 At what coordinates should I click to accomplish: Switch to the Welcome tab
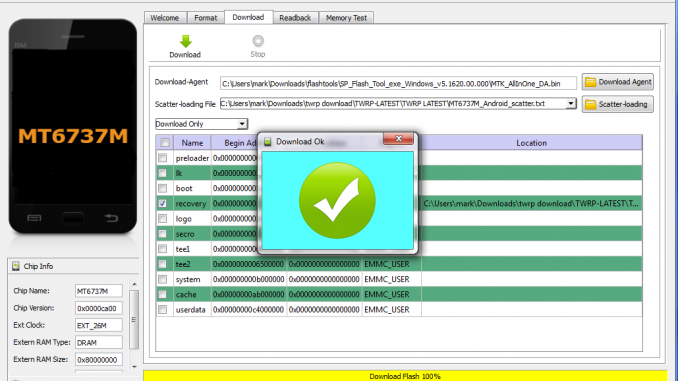point(165,18)
